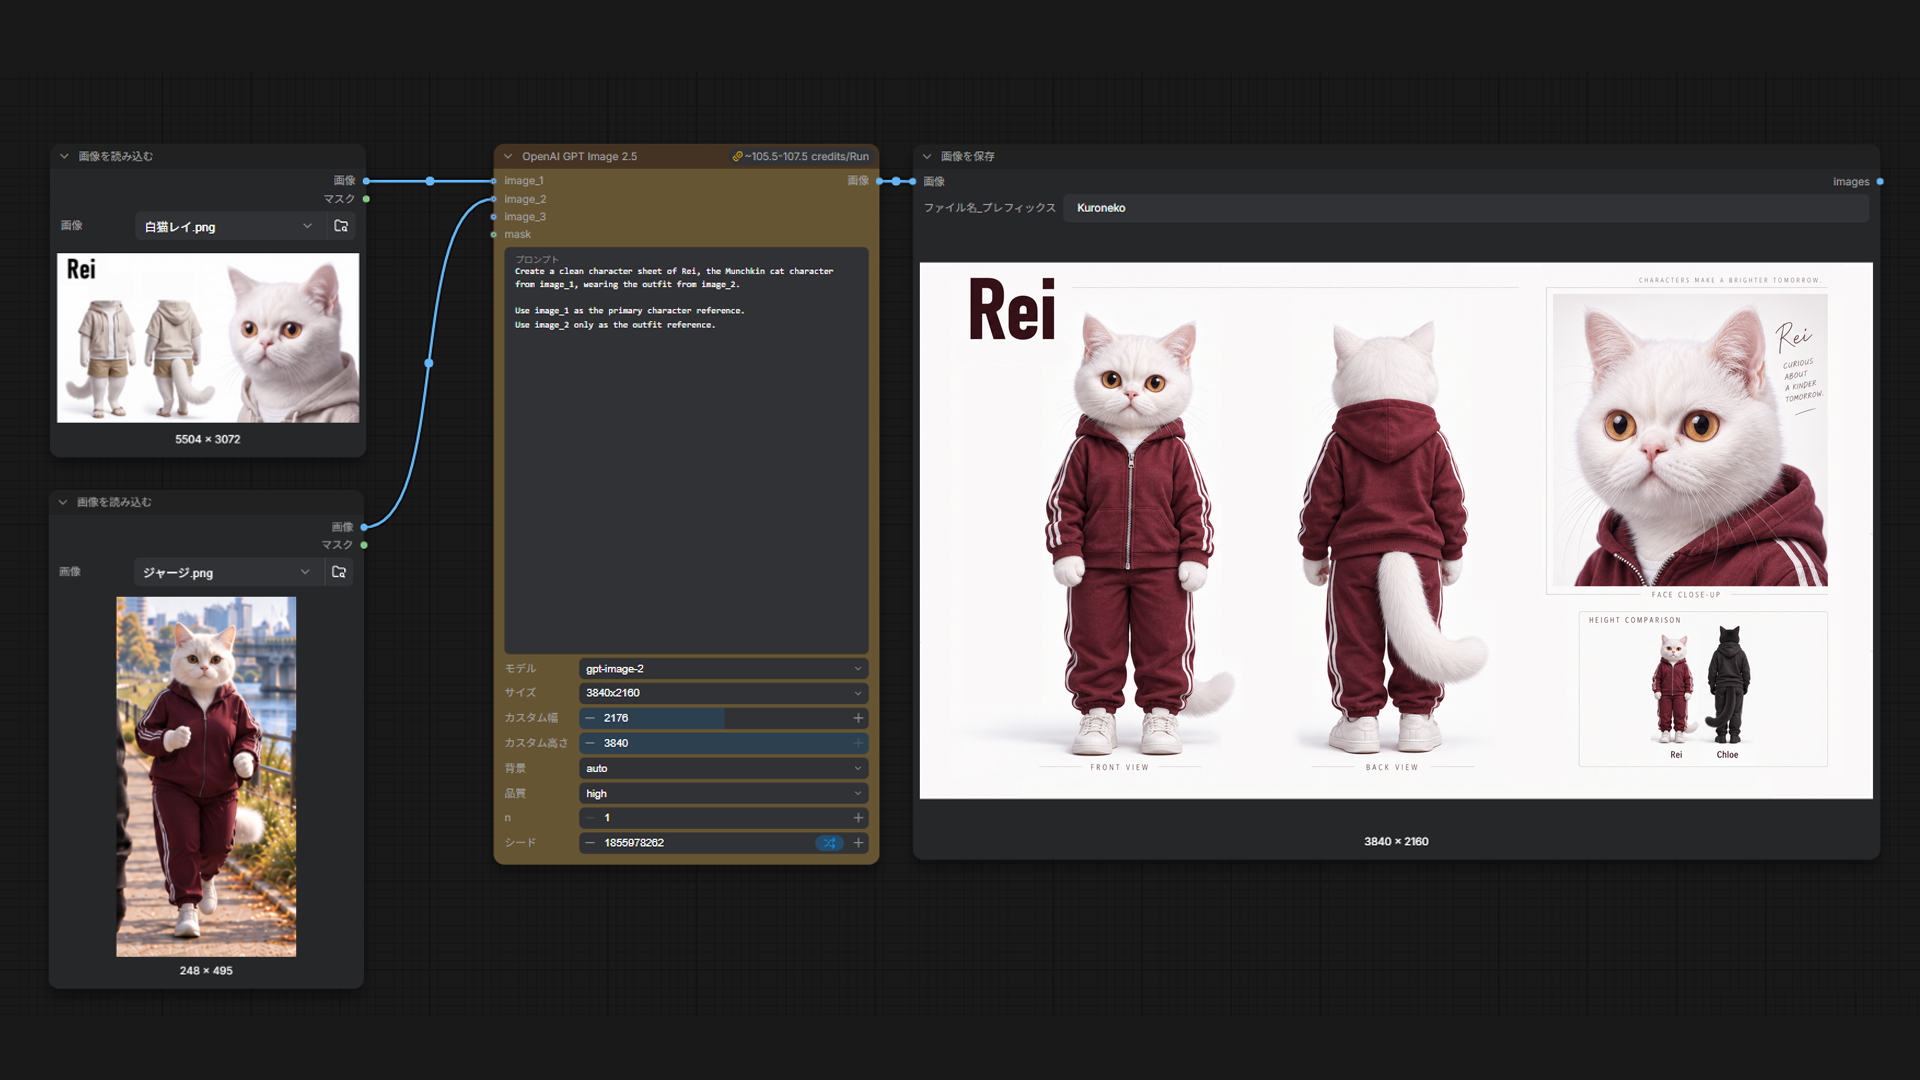Collapse the upper 画像を読み込む node
This screenshot has height=1080, width=1920.
click(x=64, y=156)
